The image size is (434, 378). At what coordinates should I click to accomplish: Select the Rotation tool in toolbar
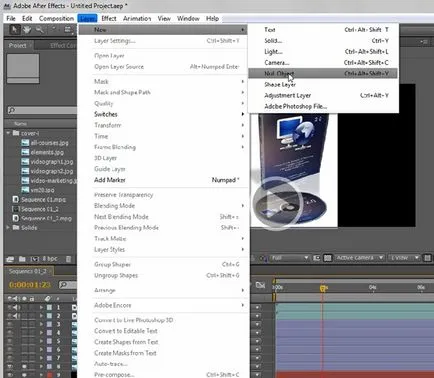(x=53, y=30)
